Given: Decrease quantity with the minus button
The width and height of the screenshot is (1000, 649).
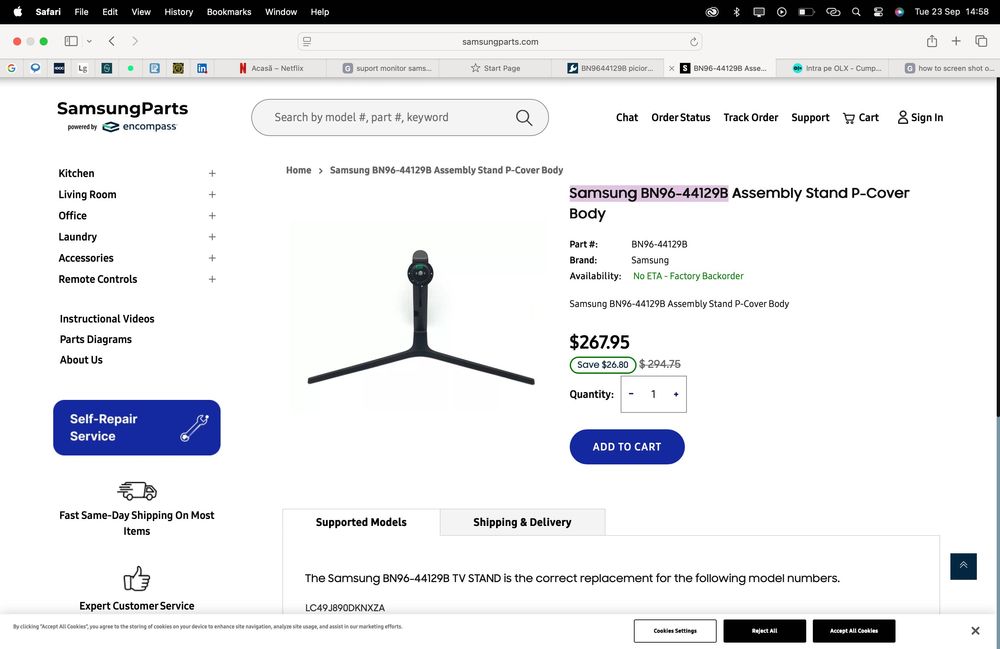Looking at the screenshot, I should tap(631, 395).
